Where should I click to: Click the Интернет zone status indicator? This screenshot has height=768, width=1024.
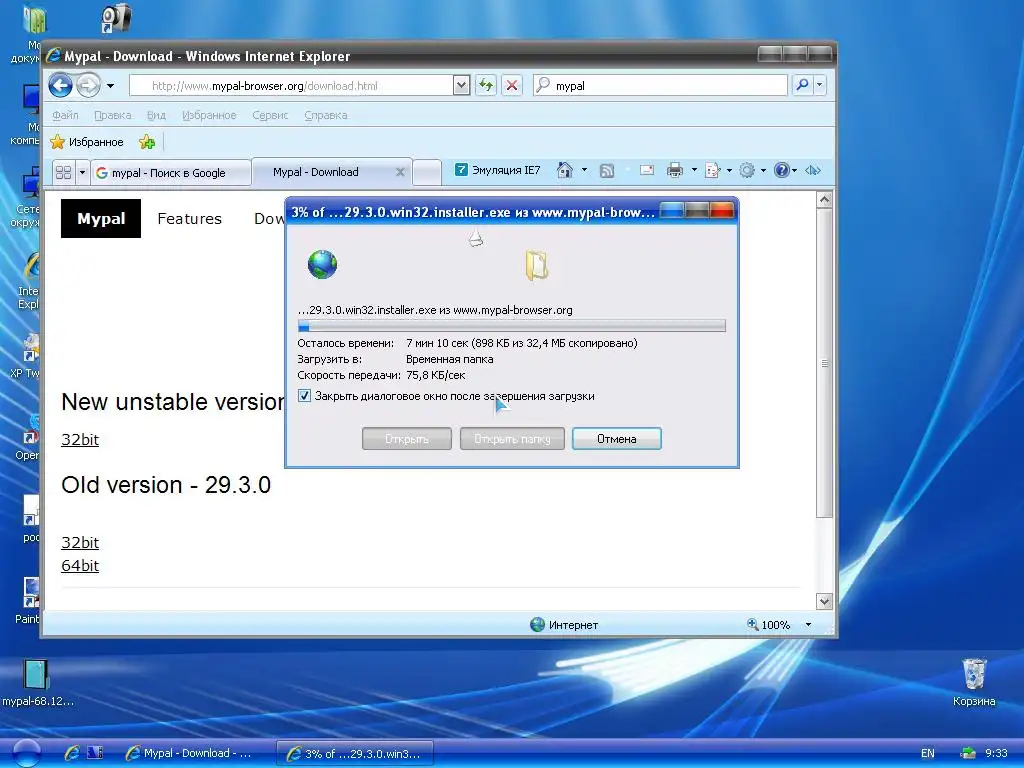coord(564,625)
